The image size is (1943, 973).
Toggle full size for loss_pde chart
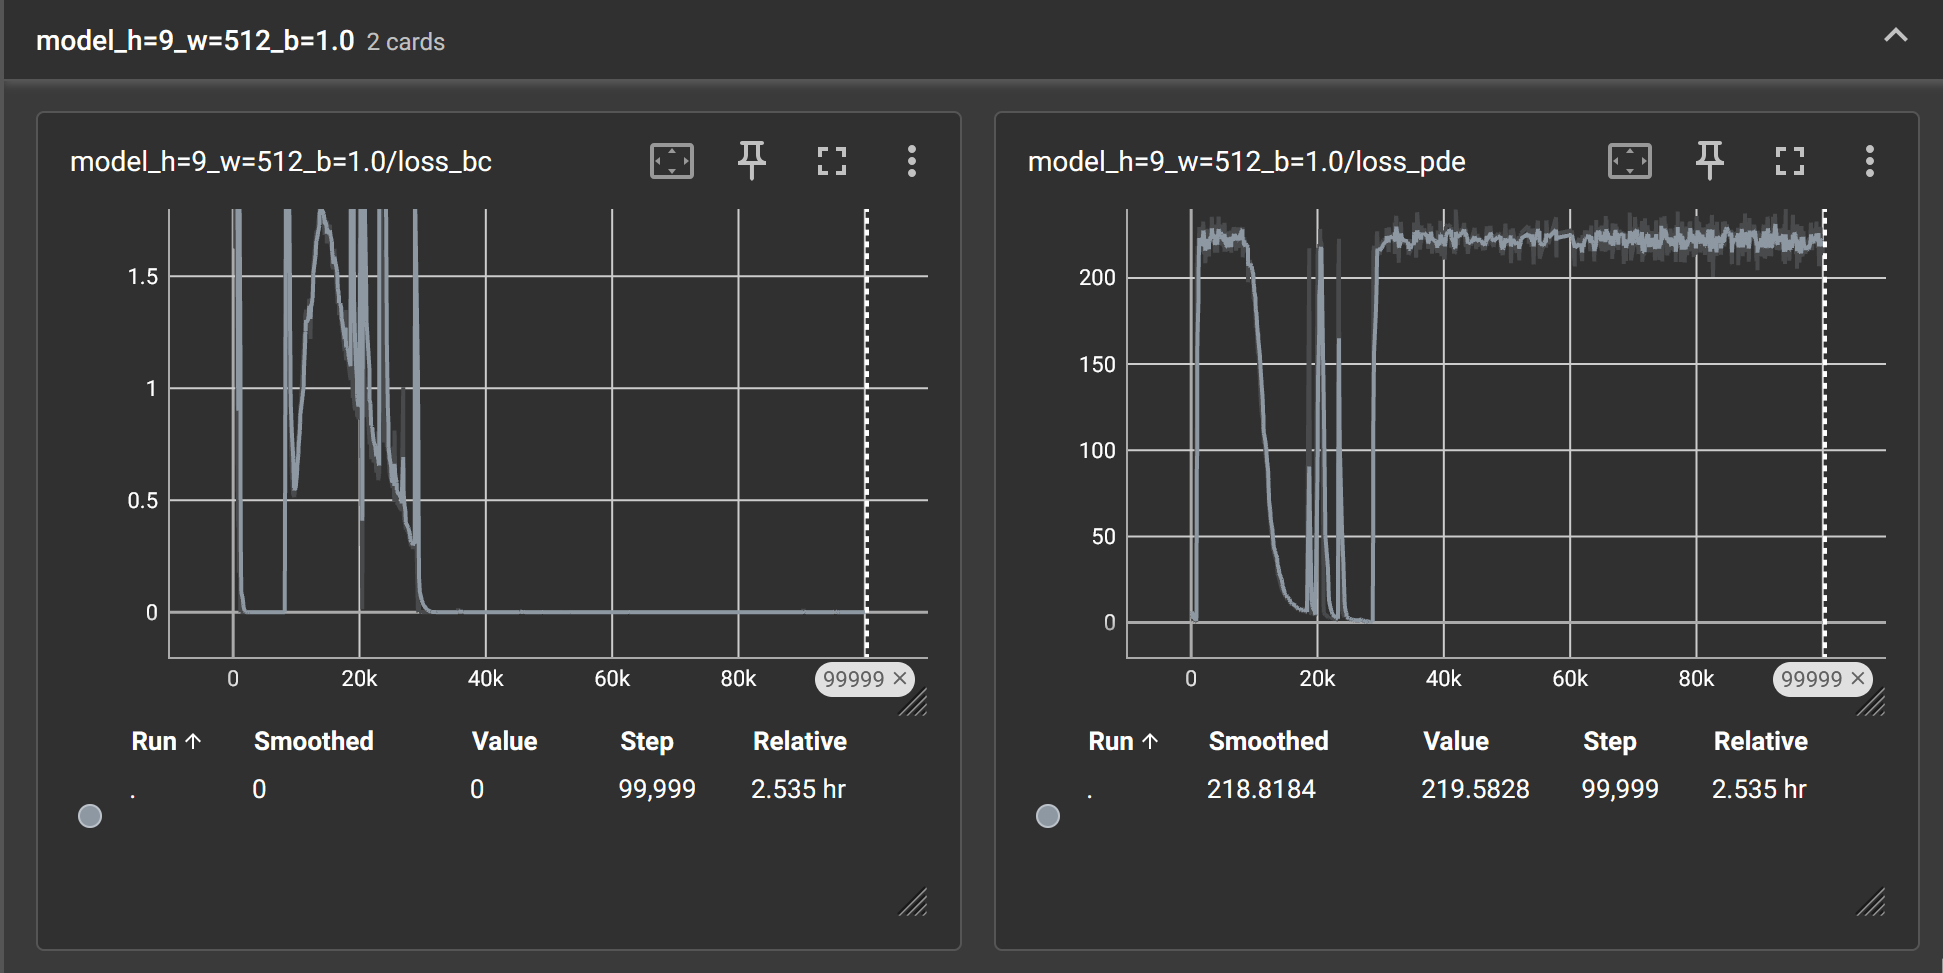pyautogui.click(x=1789, y=161)
